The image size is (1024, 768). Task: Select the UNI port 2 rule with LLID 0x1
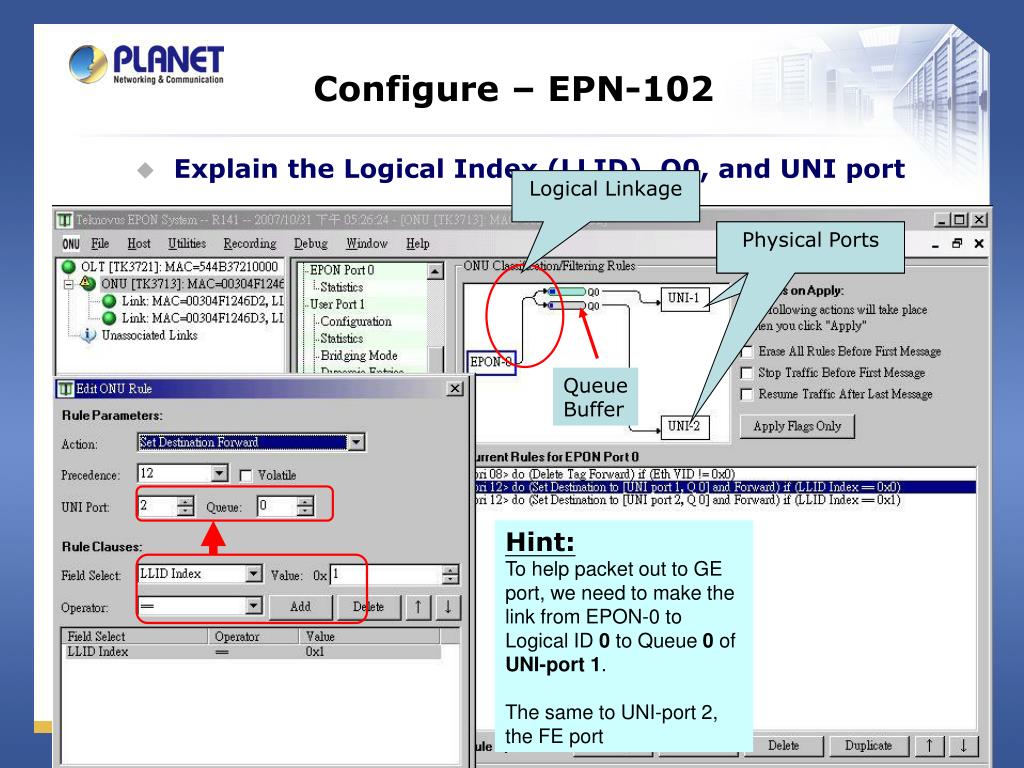click(725, 500)
